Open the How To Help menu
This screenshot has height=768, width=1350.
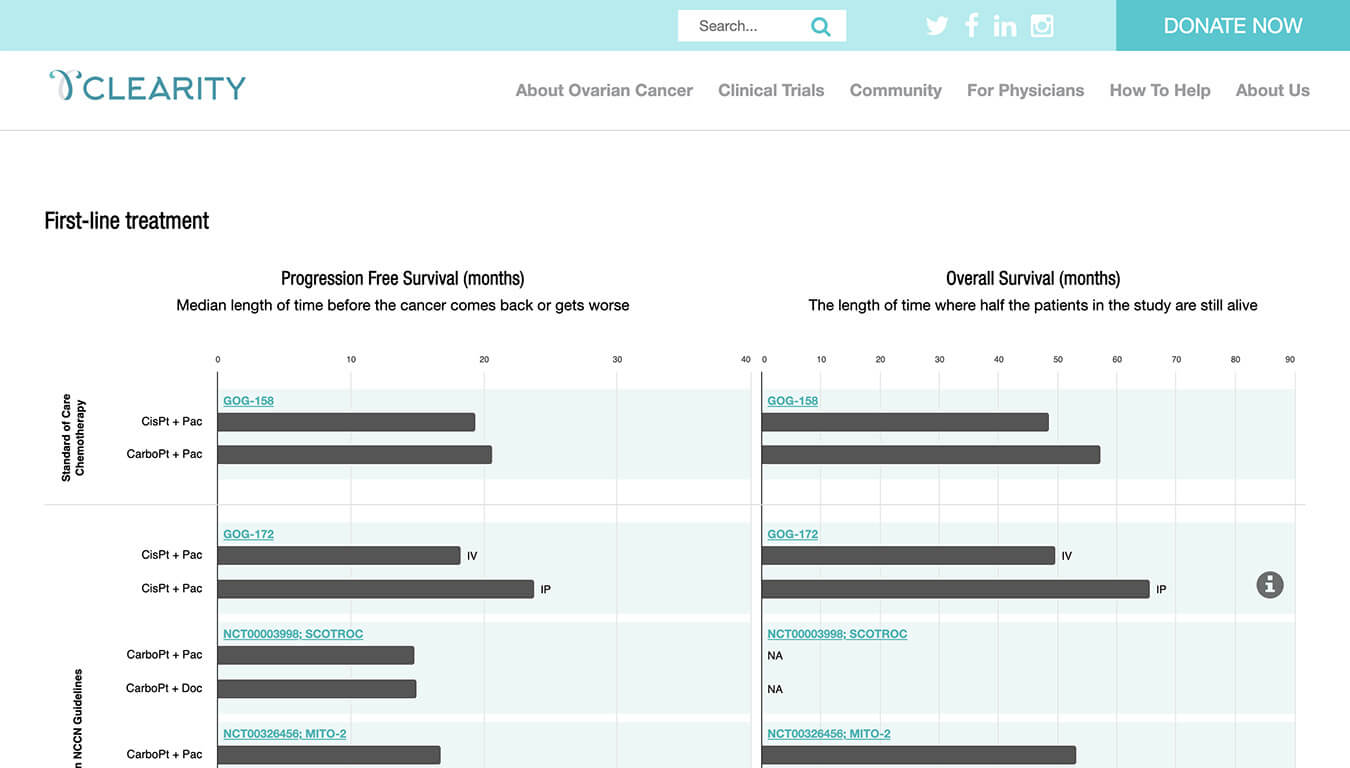pyautogui.click(x=1159, y=90)
